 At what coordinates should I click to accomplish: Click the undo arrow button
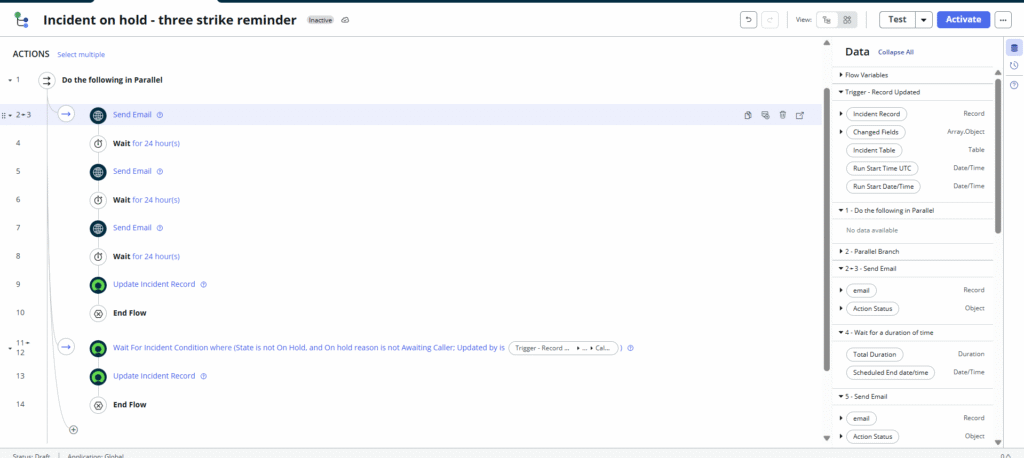[x=749, y=19]
